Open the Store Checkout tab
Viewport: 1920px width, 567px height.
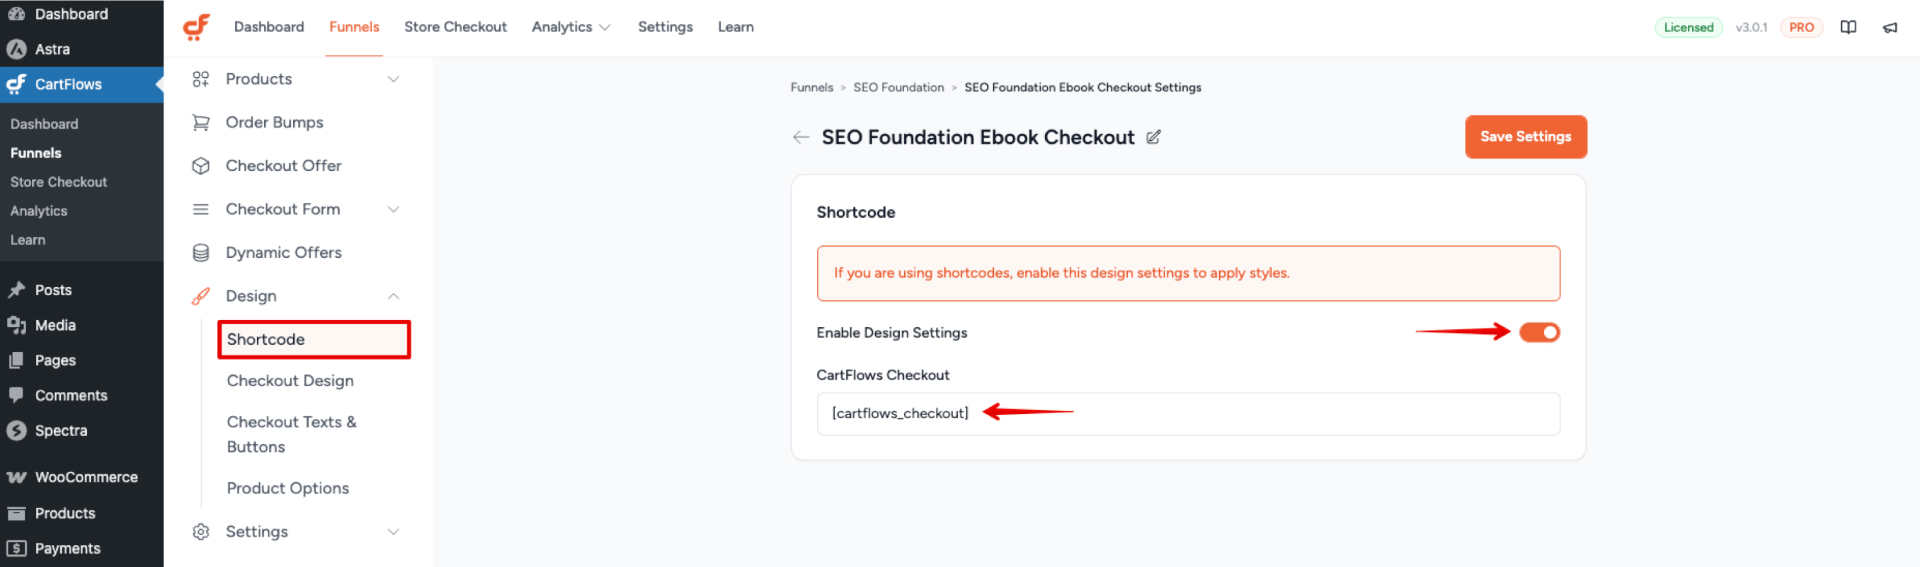click(x=455, y=27)
